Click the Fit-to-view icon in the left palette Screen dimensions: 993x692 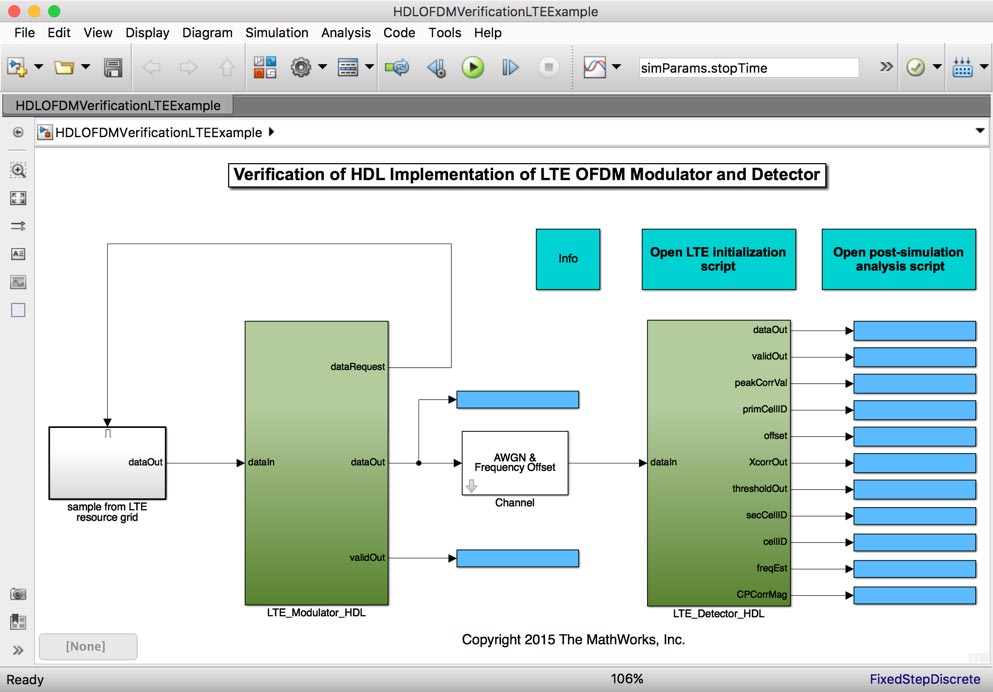17,198
